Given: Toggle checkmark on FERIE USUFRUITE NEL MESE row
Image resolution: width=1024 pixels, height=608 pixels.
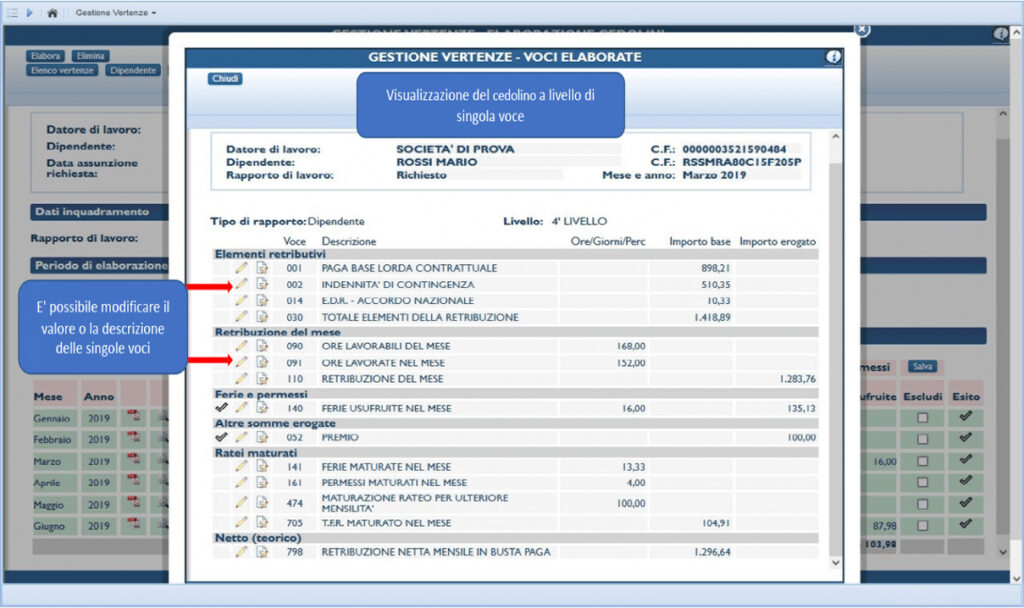Looking at the screenshot, I should pos(221,408).
